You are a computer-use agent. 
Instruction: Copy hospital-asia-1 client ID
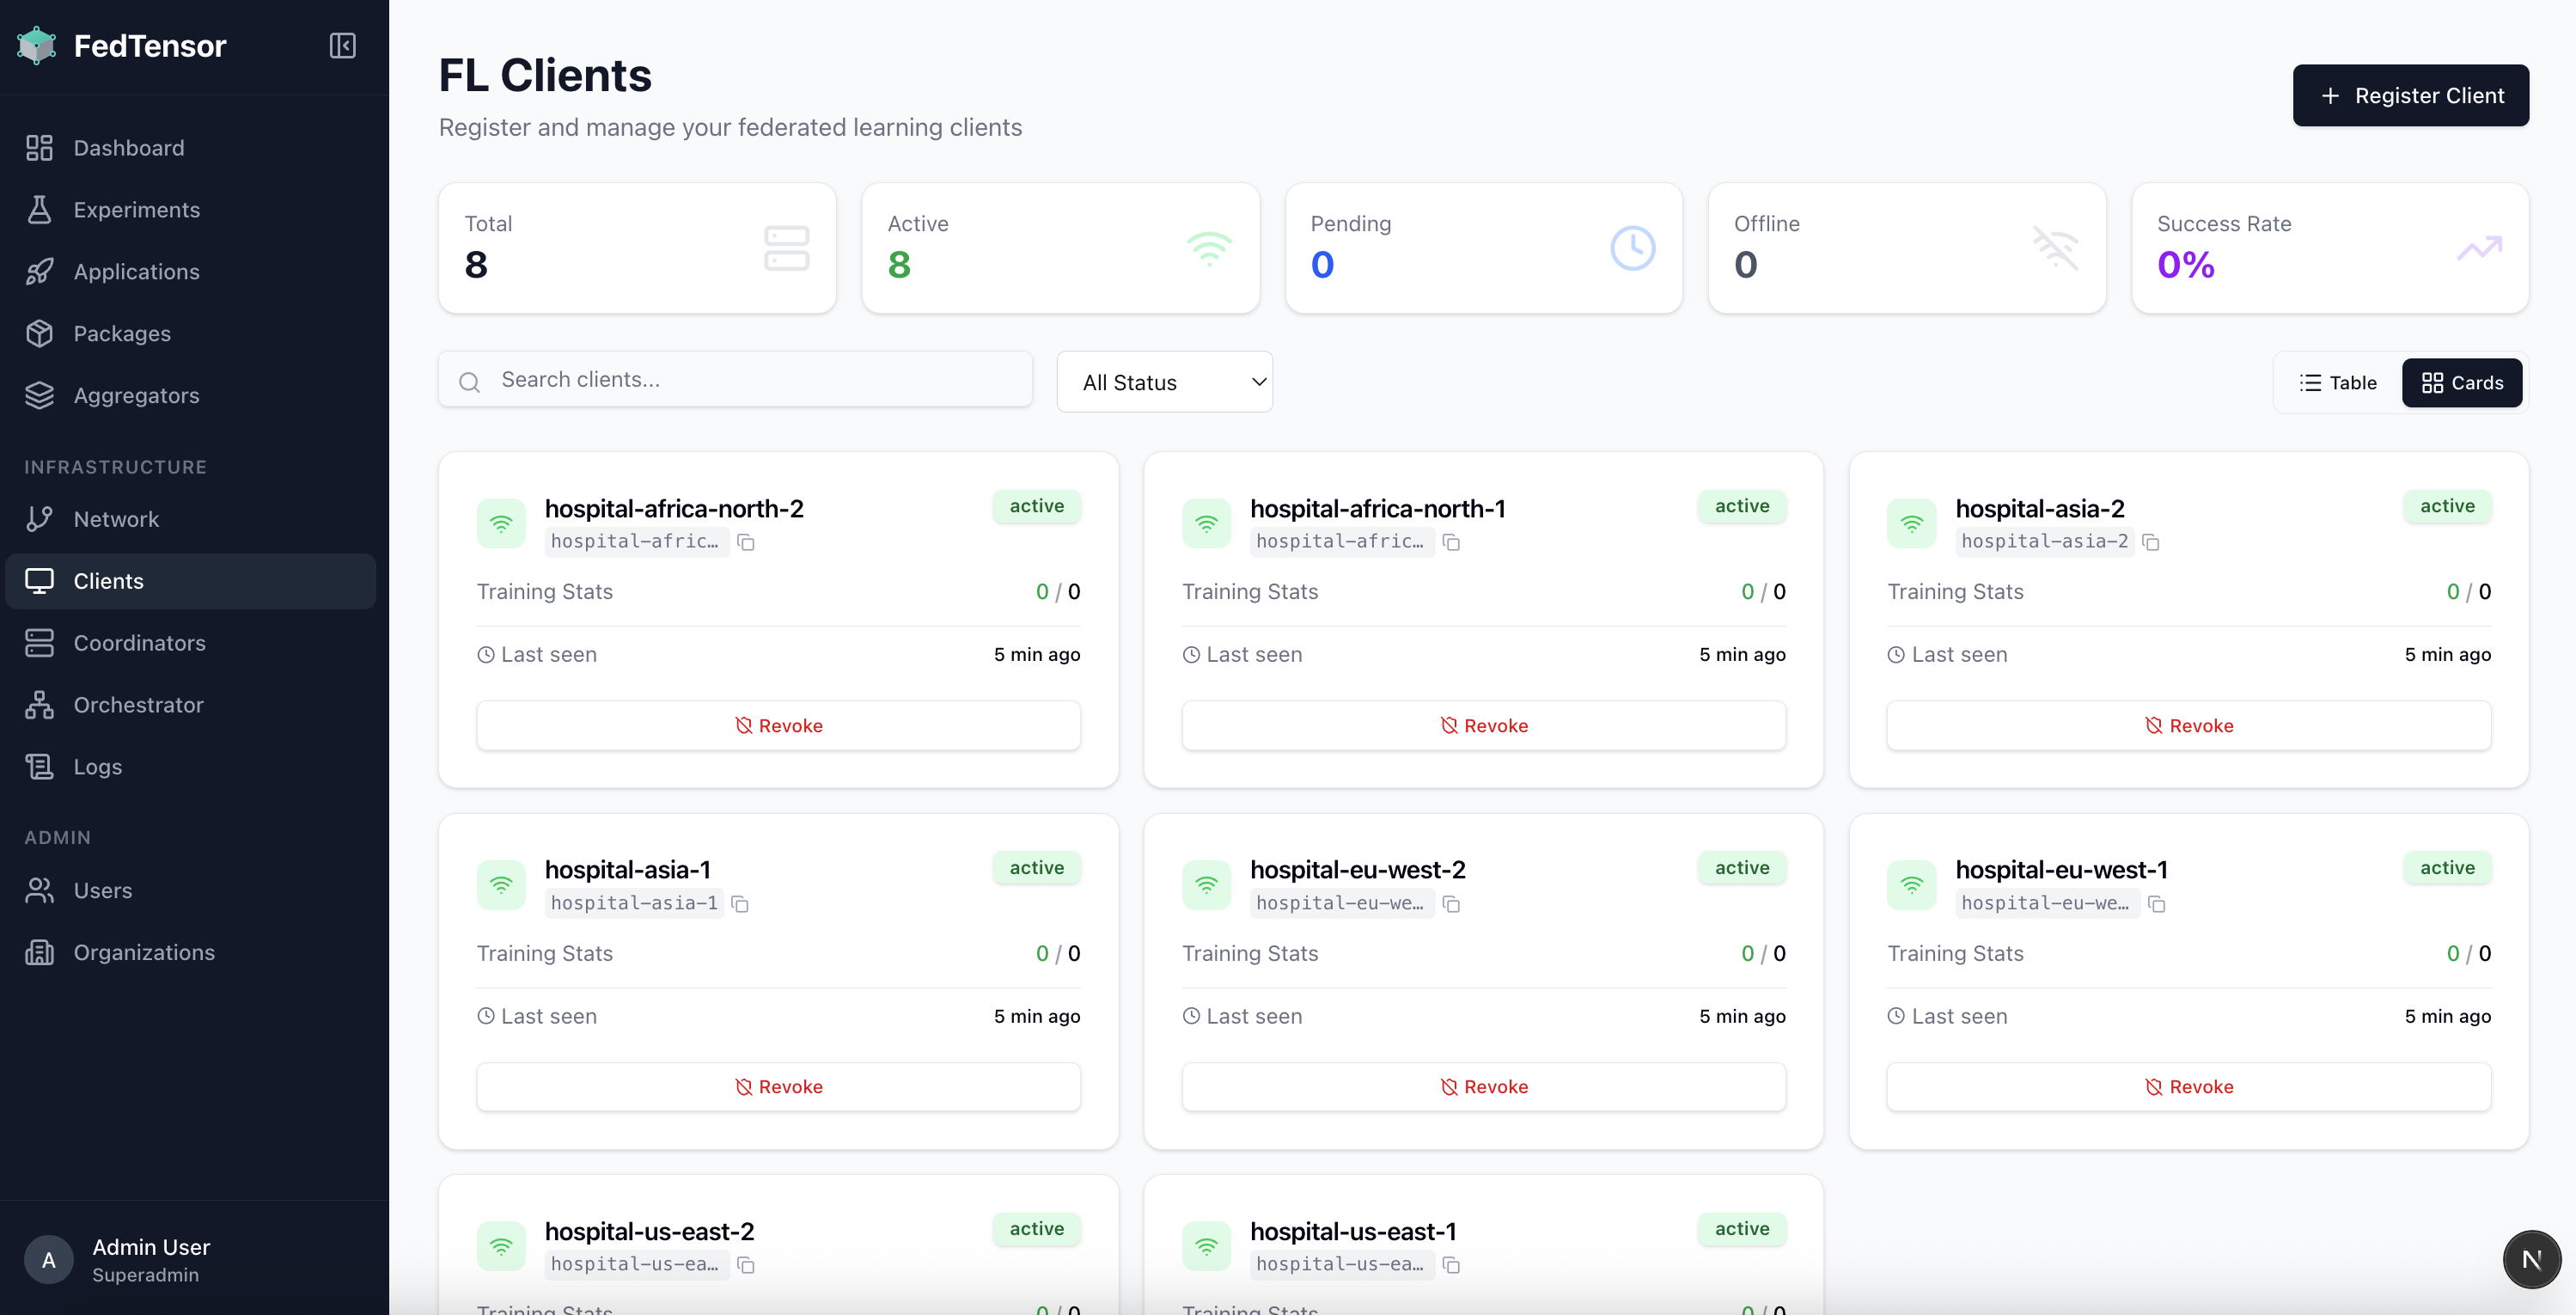click(740, 904)
